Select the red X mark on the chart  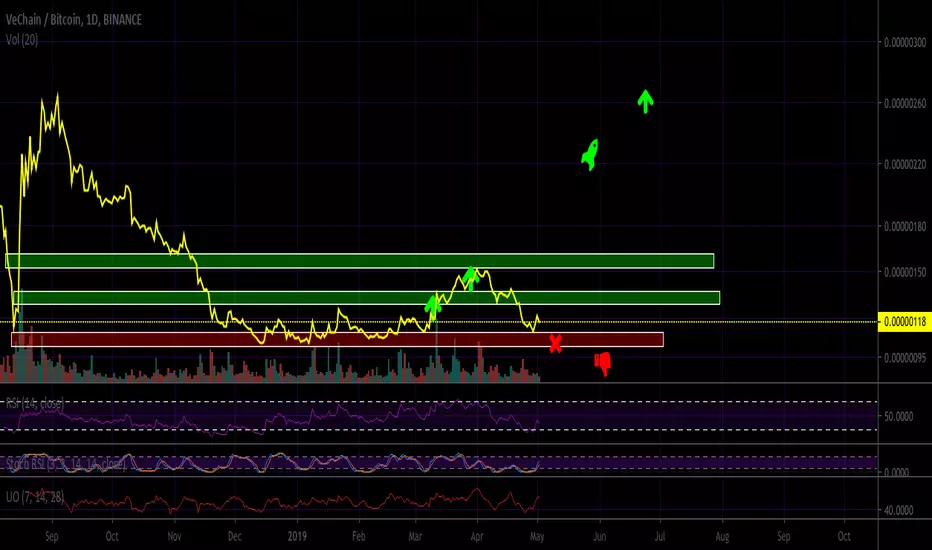coord(555,344)
